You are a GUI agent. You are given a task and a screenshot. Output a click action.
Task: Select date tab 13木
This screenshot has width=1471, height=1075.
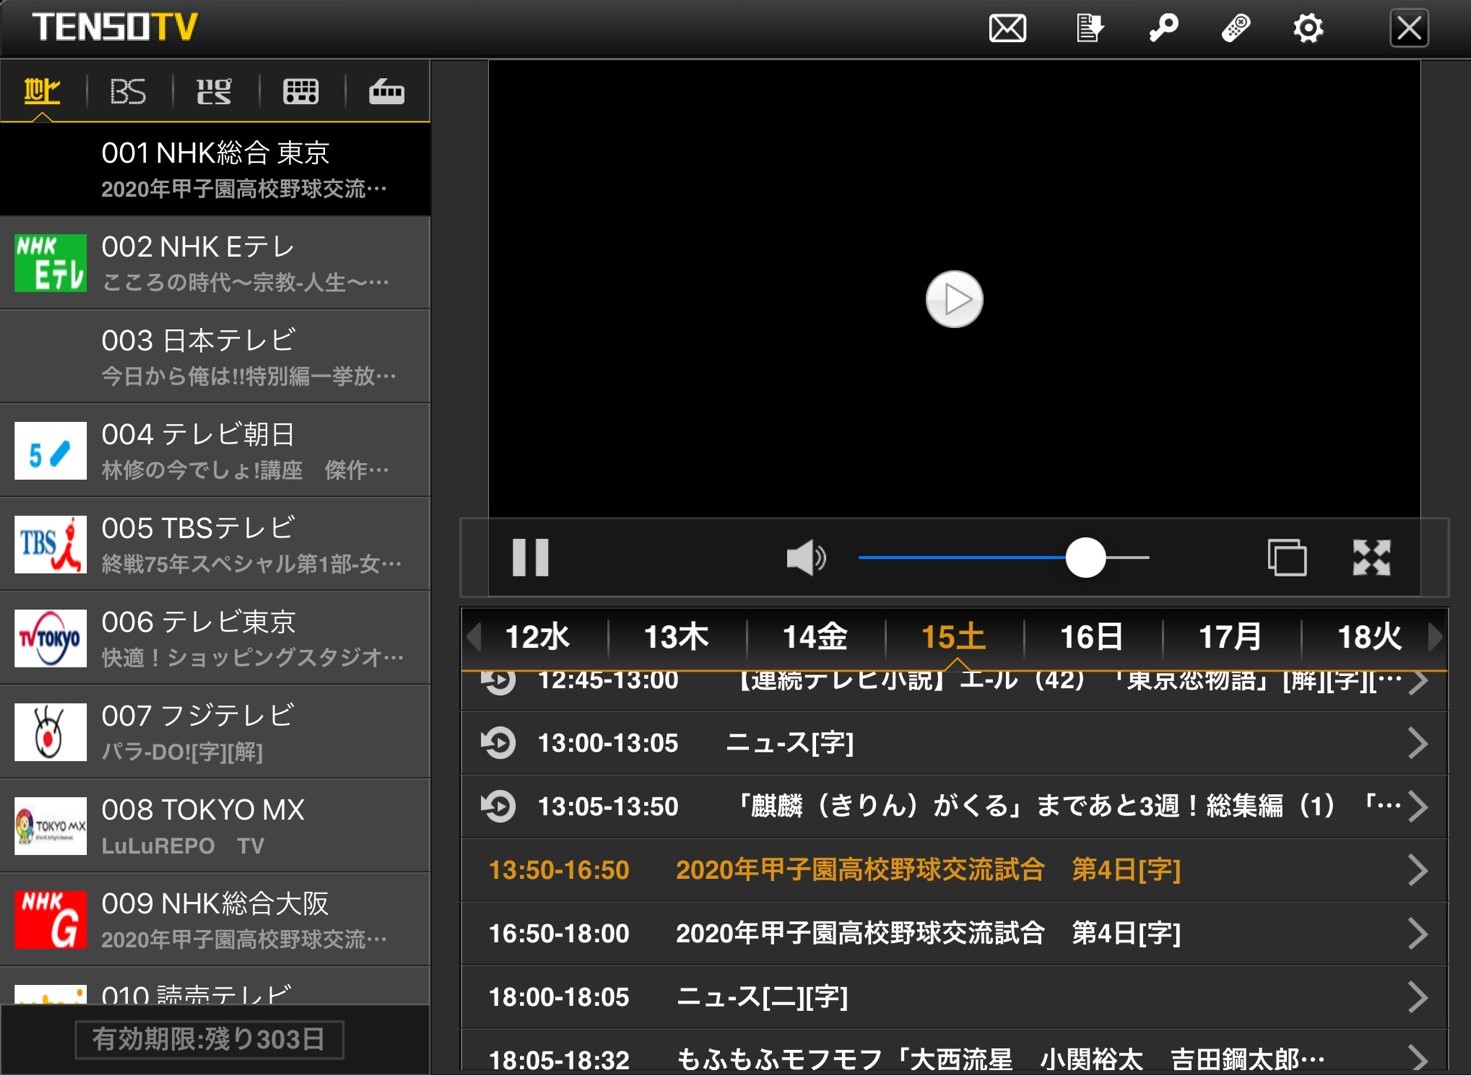676,637
